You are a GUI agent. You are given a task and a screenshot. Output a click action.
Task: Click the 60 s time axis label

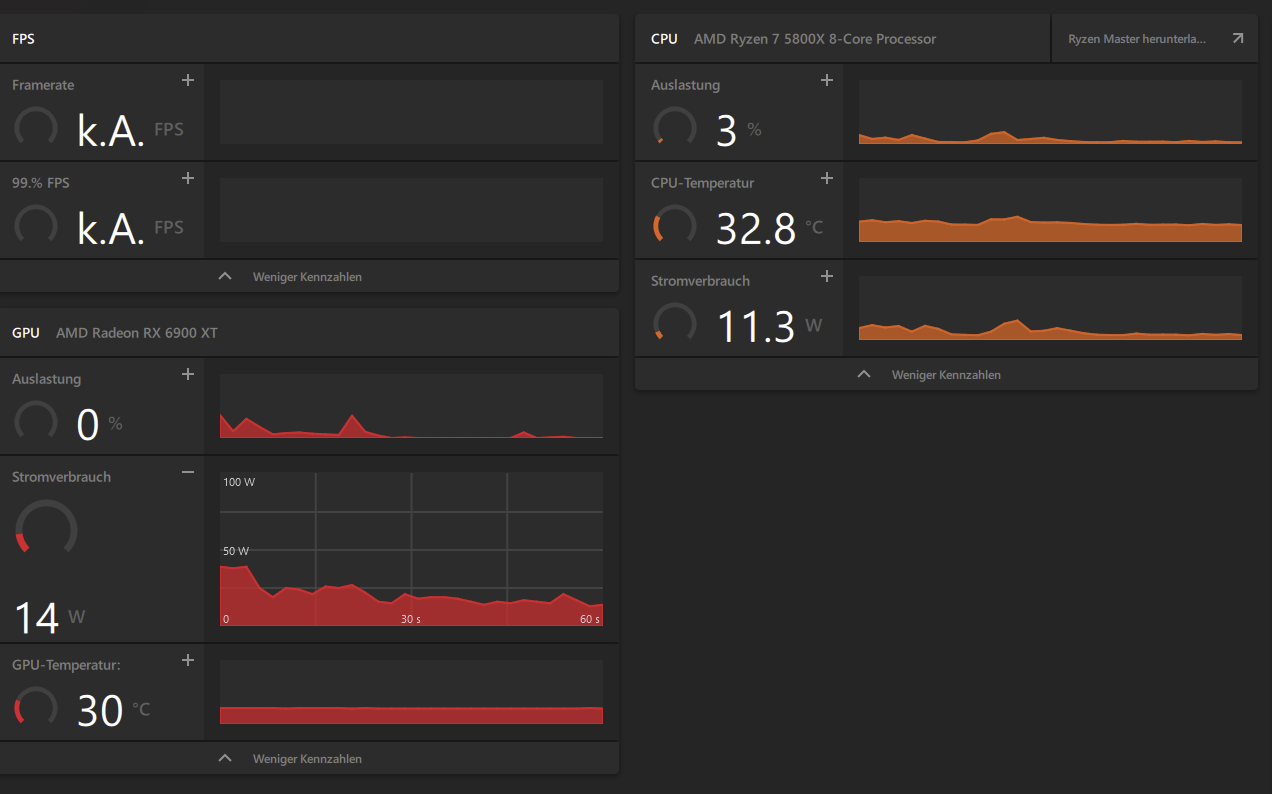590,619
